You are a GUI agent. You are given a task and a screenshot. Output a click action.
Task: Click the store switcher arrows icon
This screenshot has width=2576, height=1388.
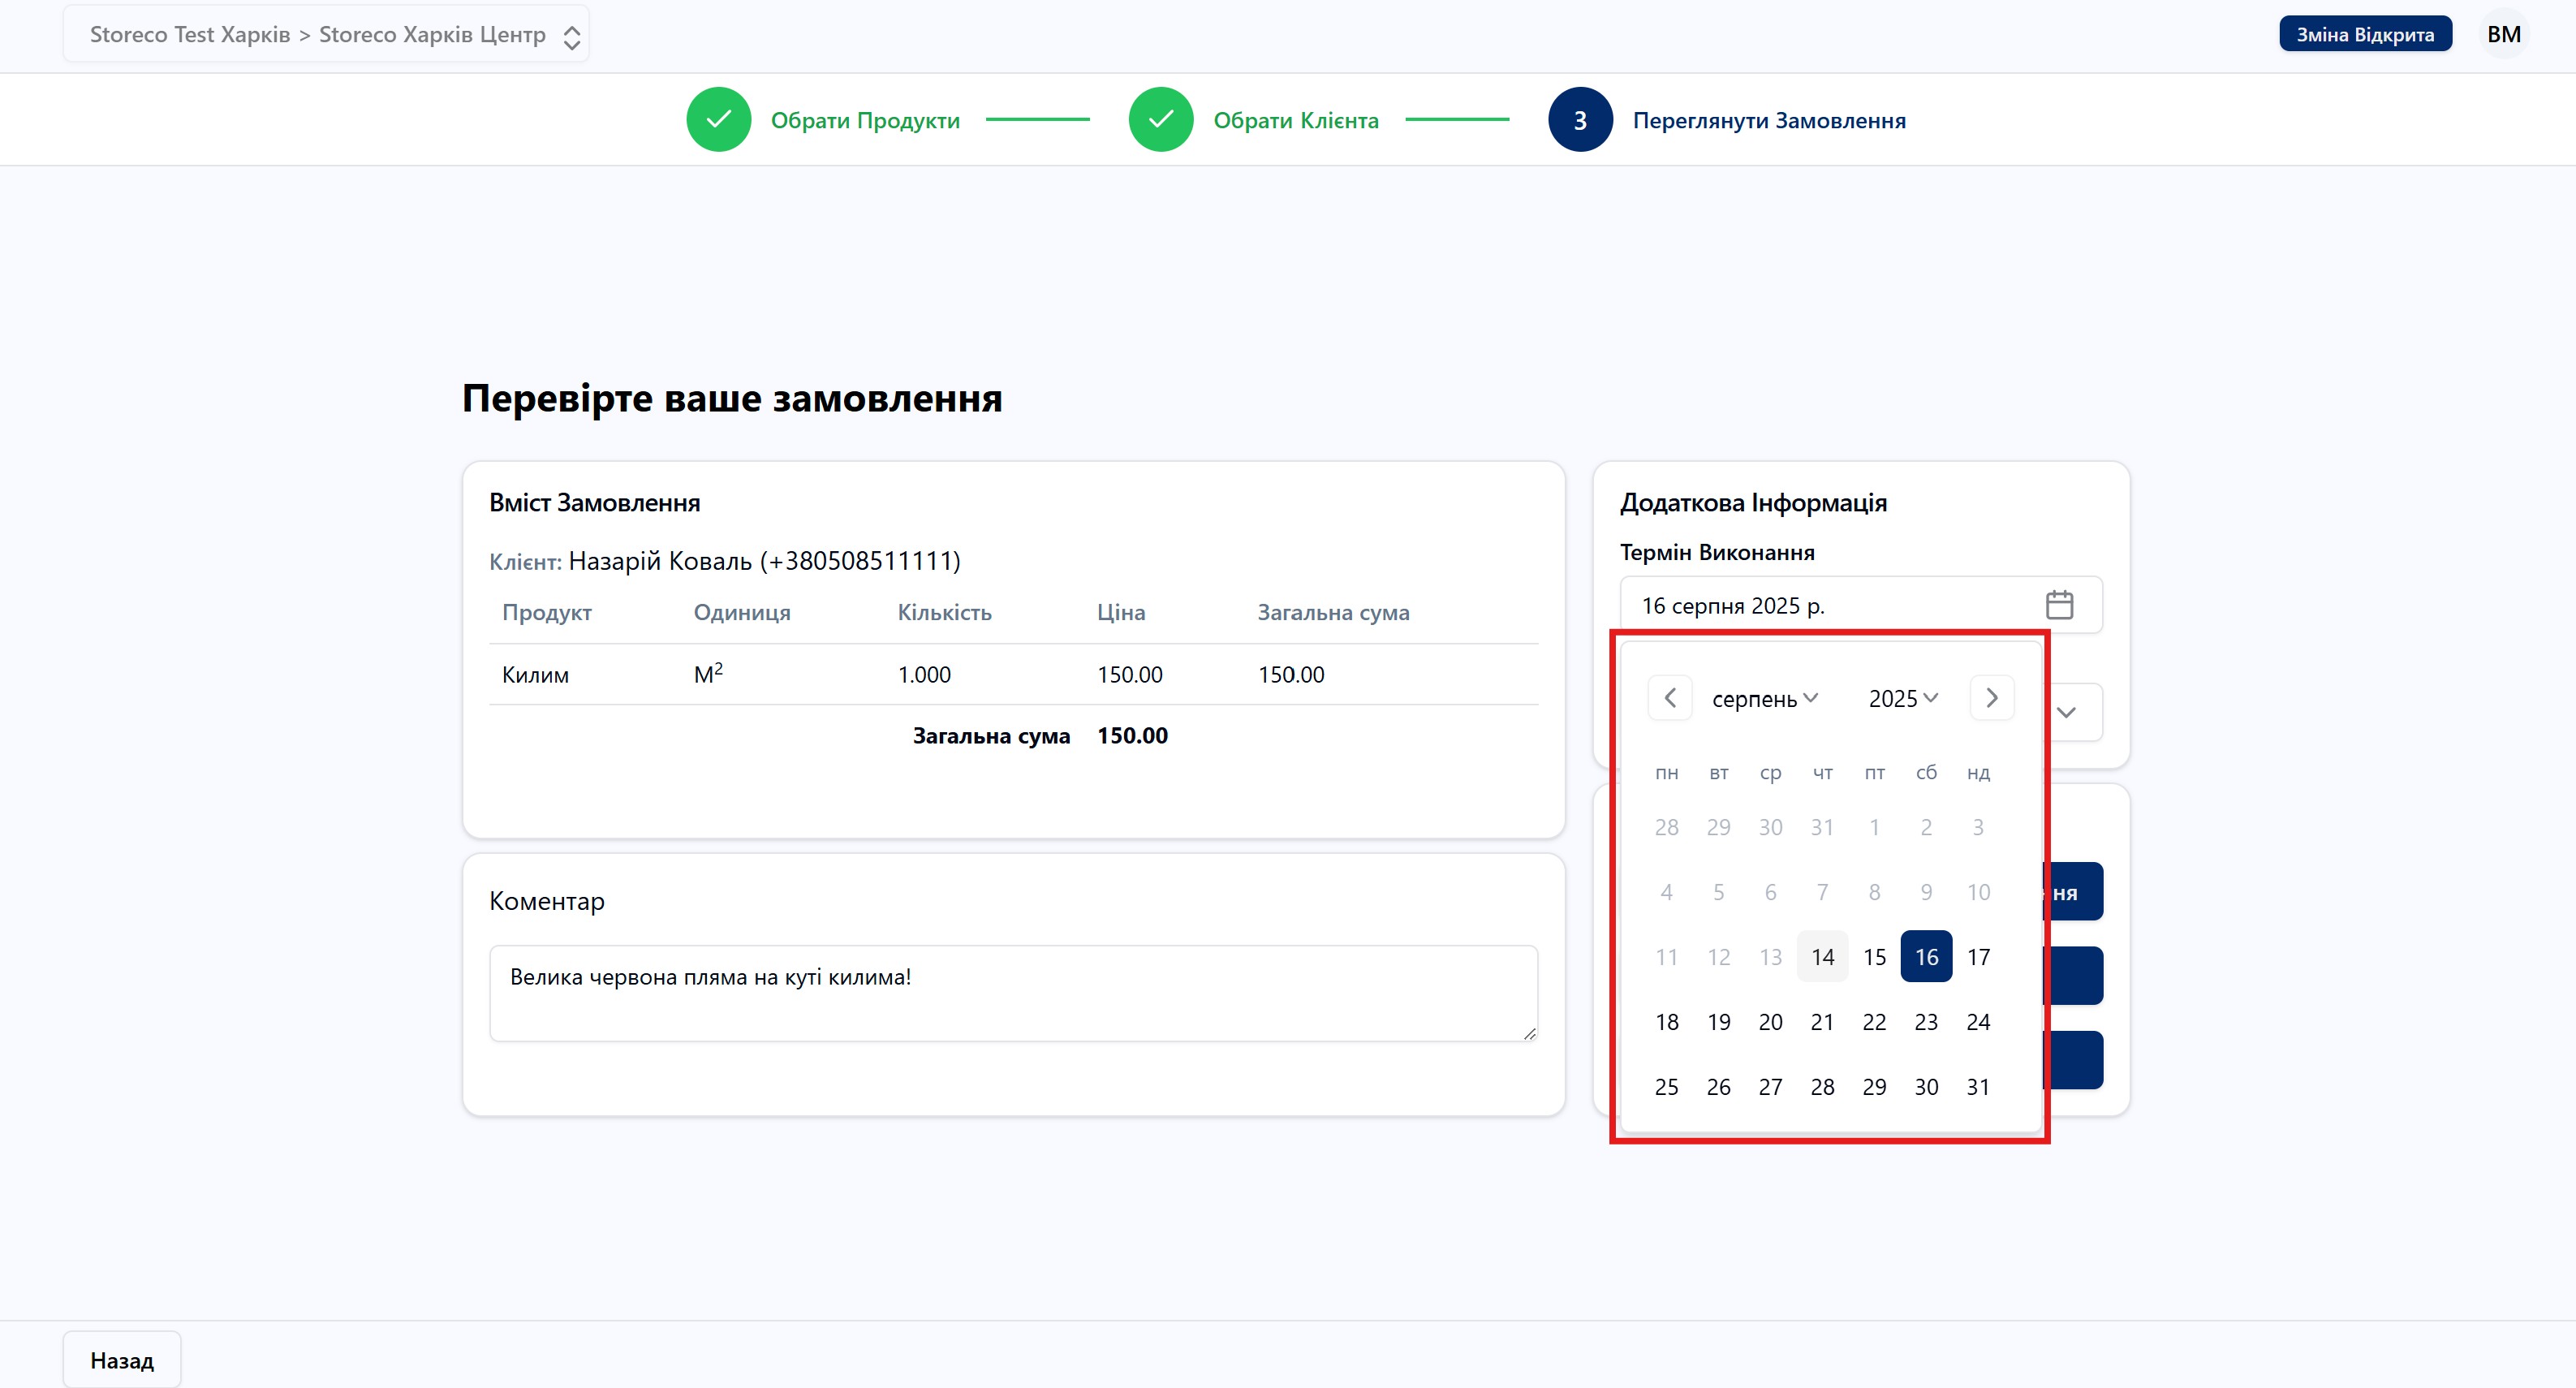(x=571, y=36)
